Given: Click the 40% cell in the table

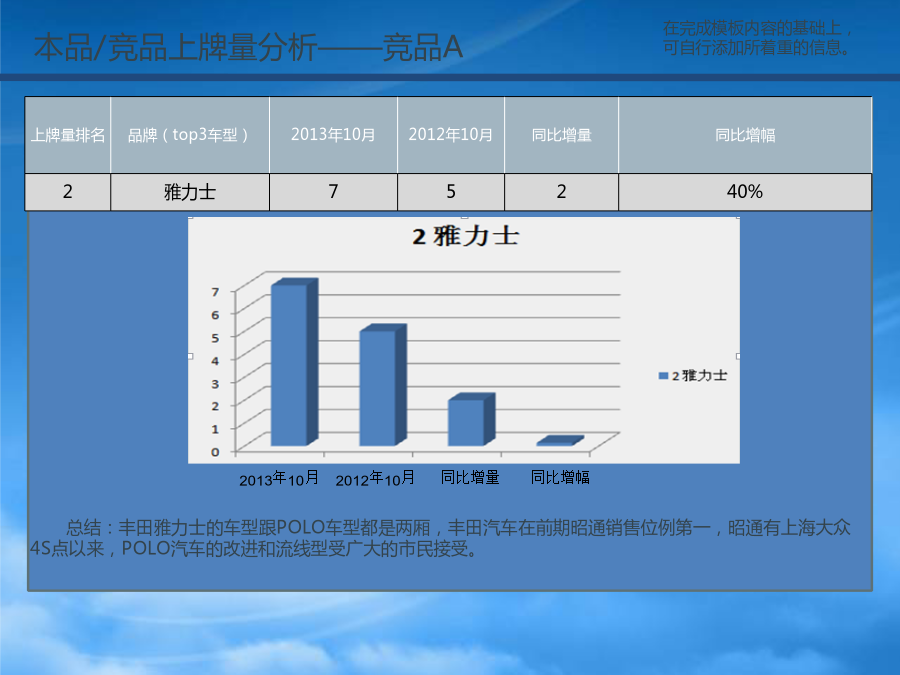Looking at the screenshot, I should (745, 192).
